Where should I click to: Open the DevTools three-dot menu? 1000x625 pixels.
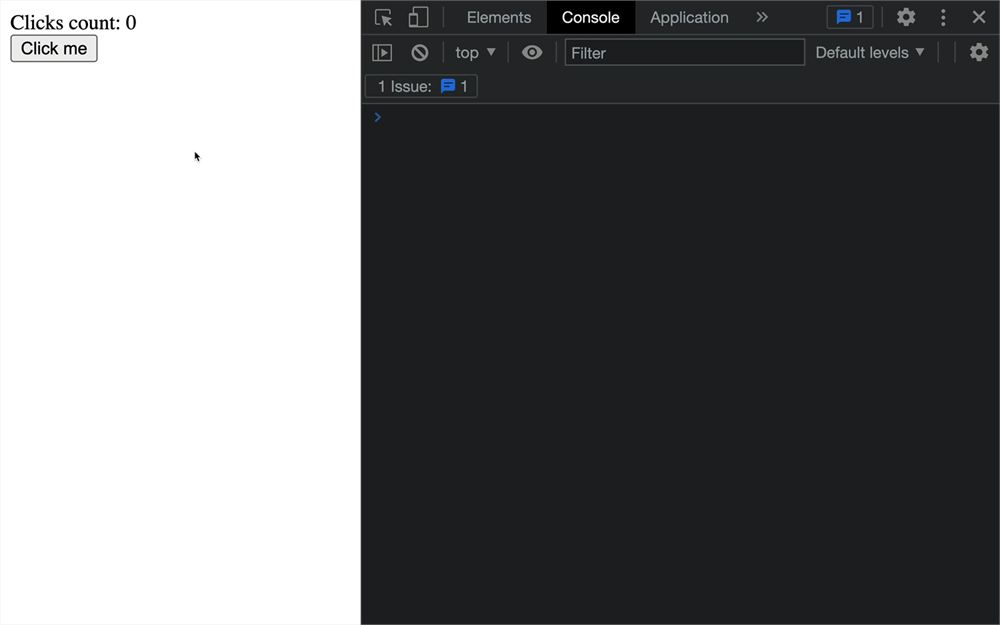pos(943,17)
